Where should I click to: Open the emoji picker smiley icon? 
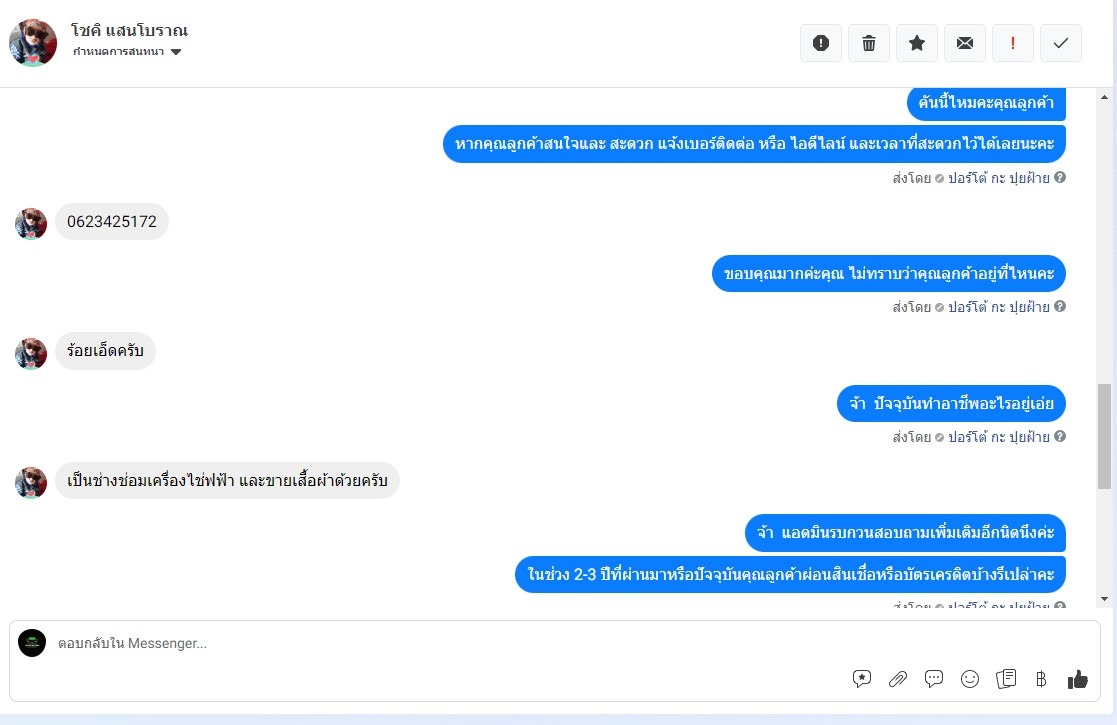coord(970,679)
